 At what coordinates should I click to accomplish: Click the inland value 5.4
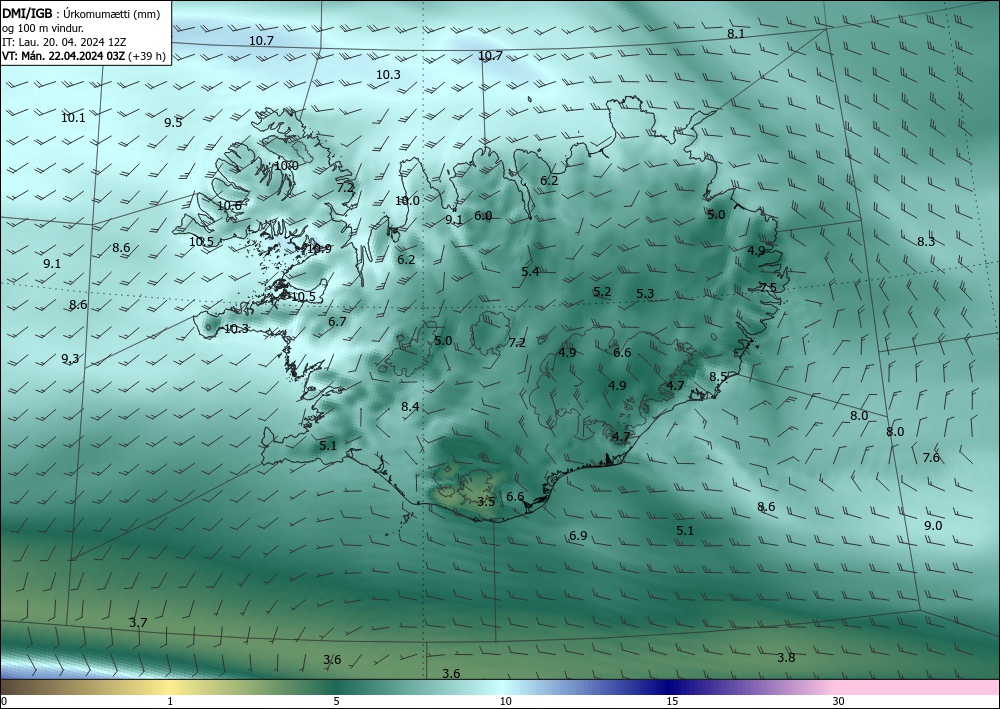[530, 271]
